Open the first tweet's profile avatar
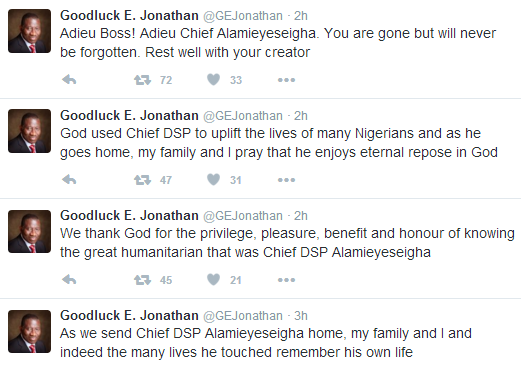 point(29,31)
